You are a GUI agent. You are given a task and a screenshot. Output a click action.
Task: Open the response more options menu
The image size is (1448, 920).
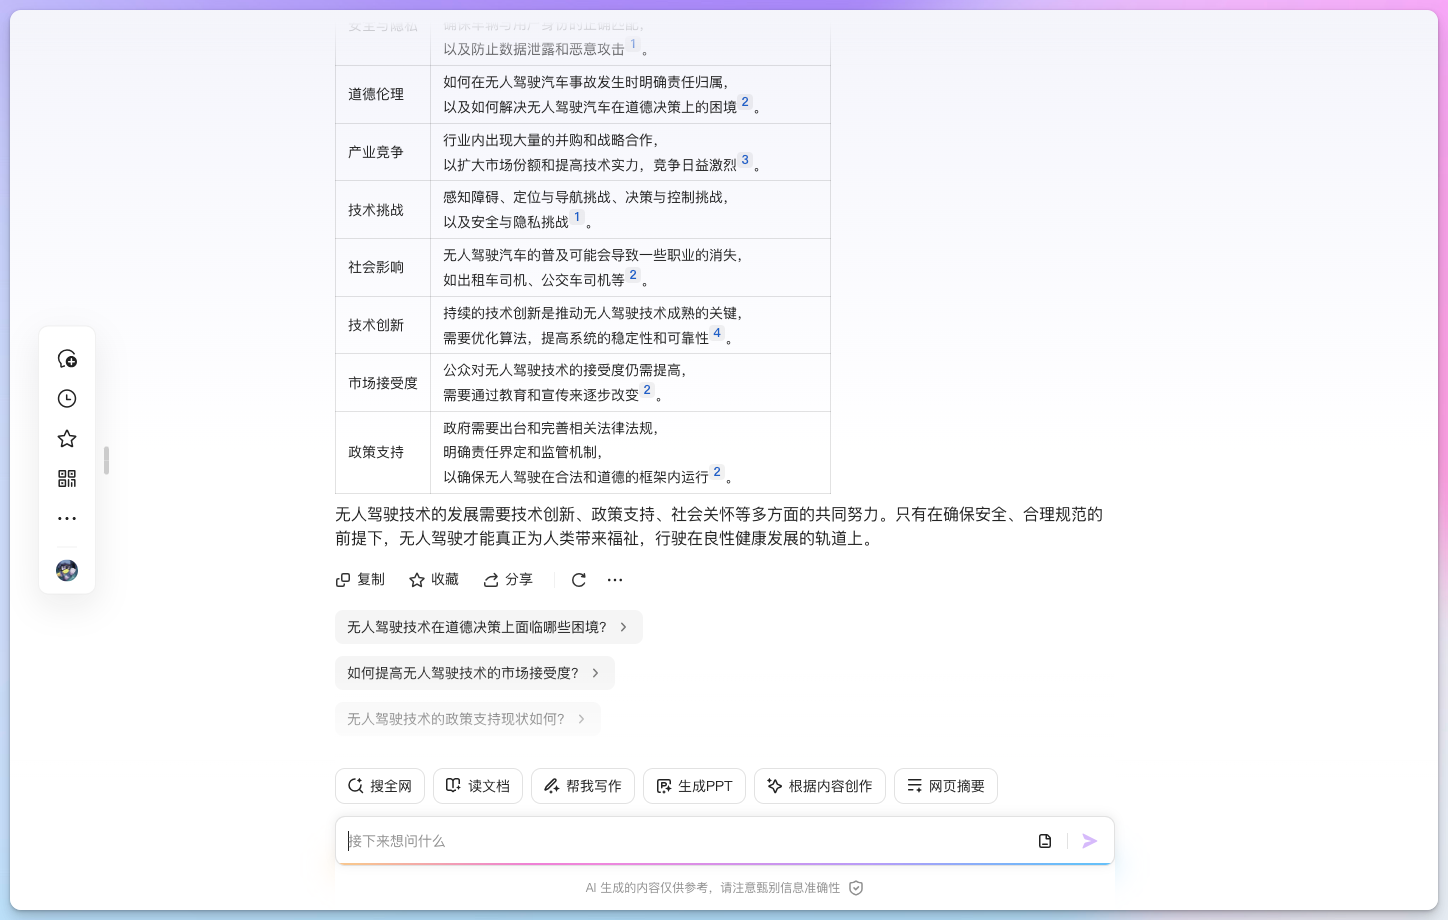[615, 579]
